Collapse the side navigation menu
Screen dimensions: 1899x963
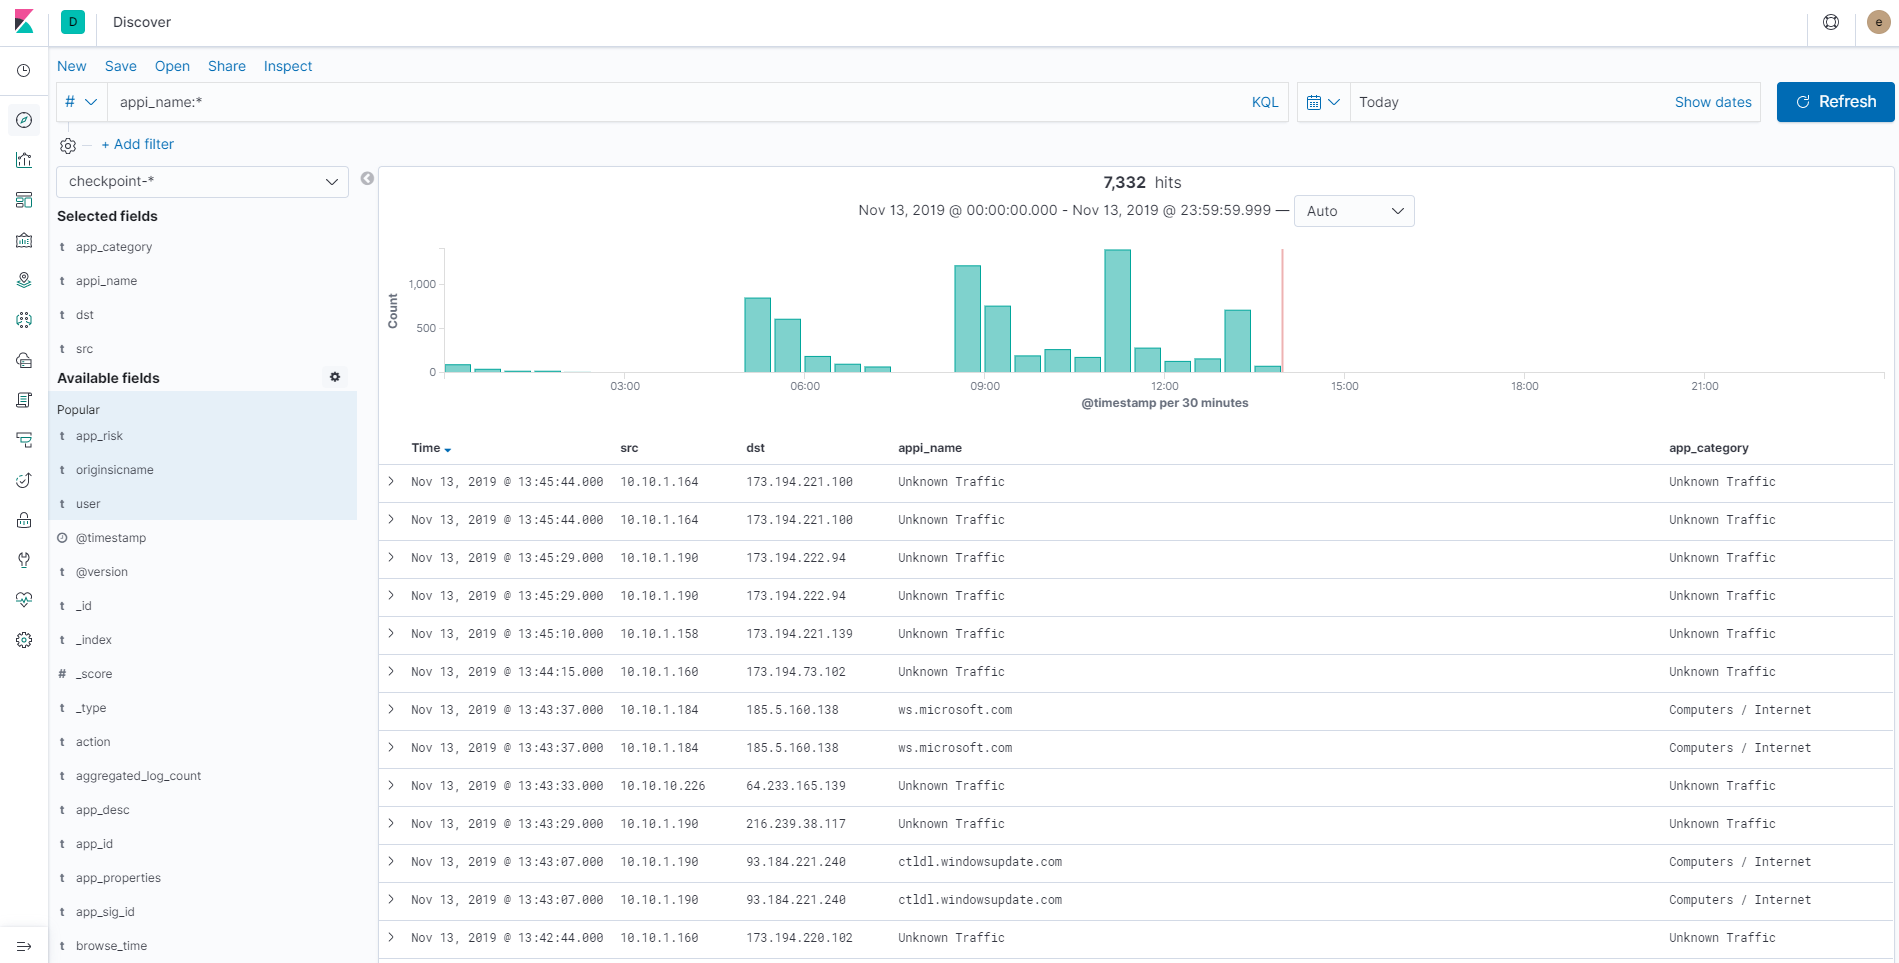point(24,946)
